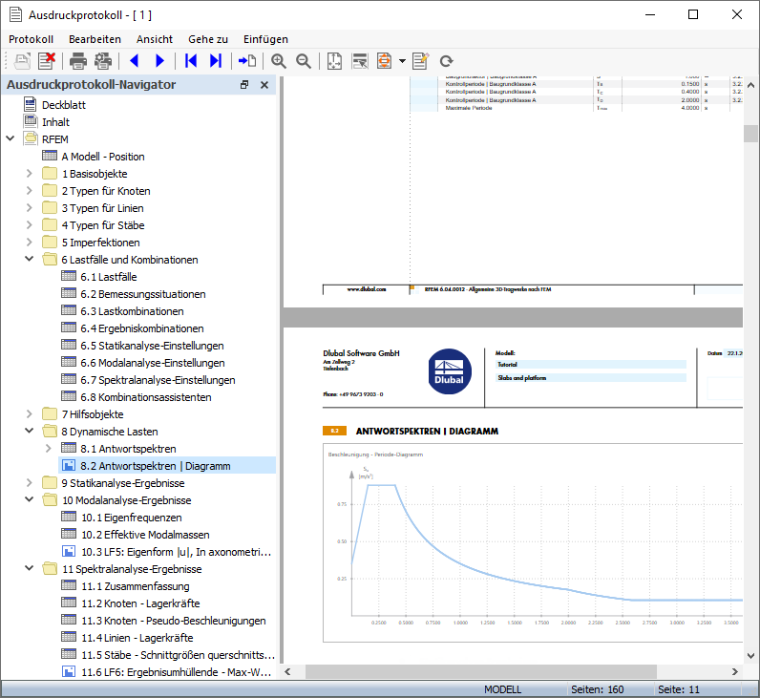This screenshot has width=760, height=698.
Task: Close the Ausdruckprotokoll-Navigator panel
Action: point(264,85)
